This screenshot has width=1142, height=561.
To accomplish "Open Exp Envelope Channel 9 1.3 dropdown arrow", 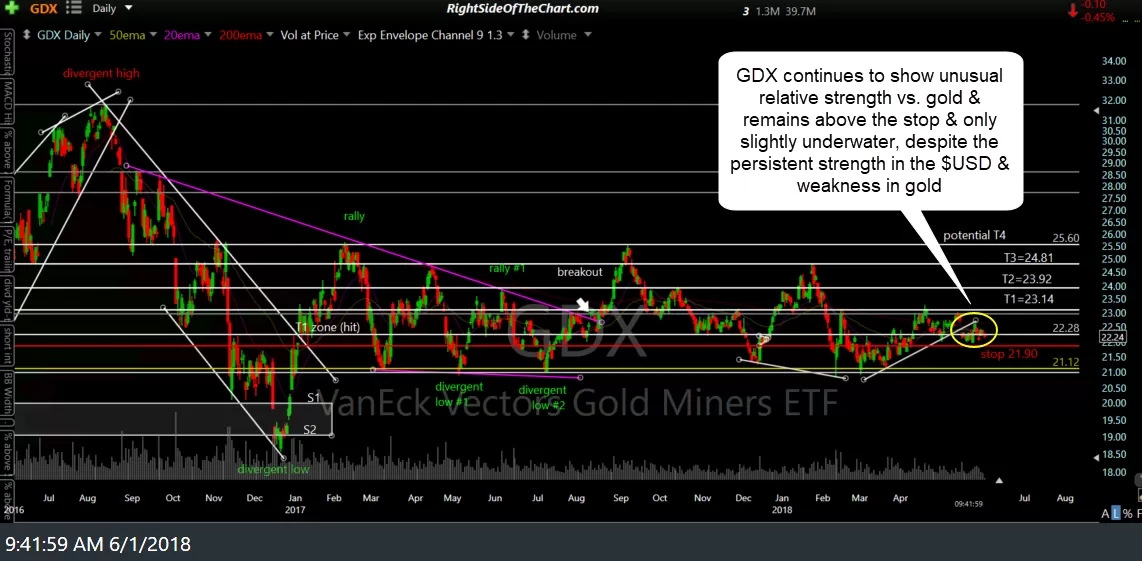I will pos(511,35).
